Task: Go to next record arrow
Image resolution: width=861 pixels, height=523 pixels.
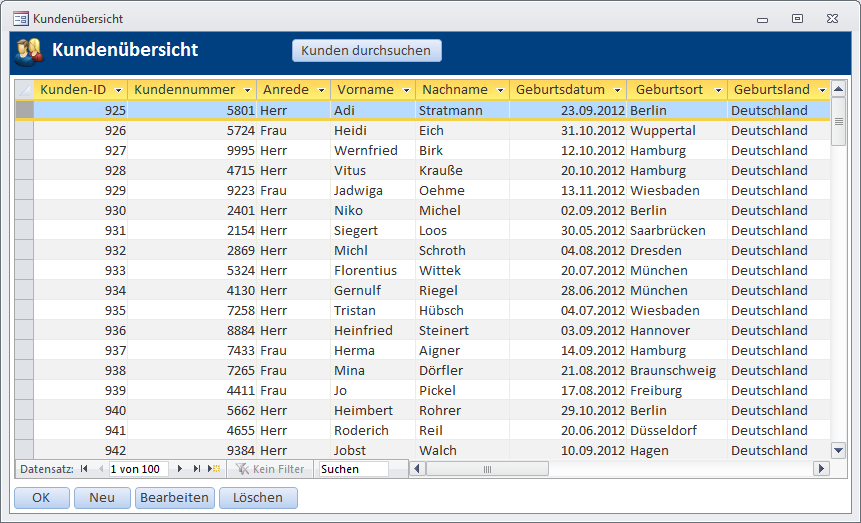Action: click(x=180, y=469)
